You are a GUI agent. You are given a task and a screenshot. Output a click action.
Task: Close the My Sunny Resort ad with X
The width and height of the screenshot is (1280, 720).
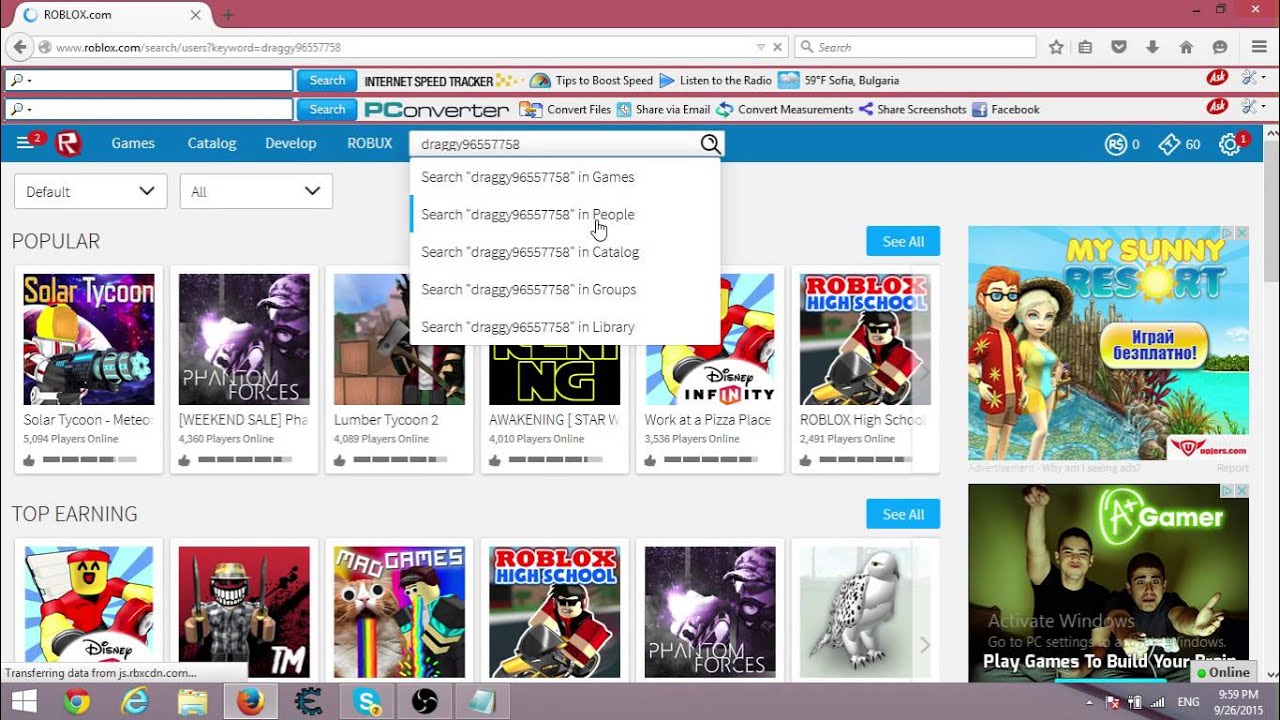[1242, 233]
